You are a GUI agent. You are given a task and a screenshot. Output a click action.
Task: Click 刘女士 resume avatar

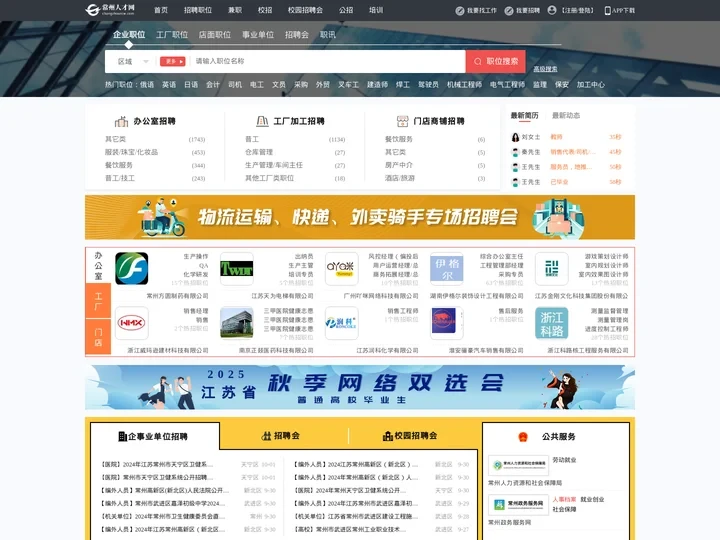515,137
